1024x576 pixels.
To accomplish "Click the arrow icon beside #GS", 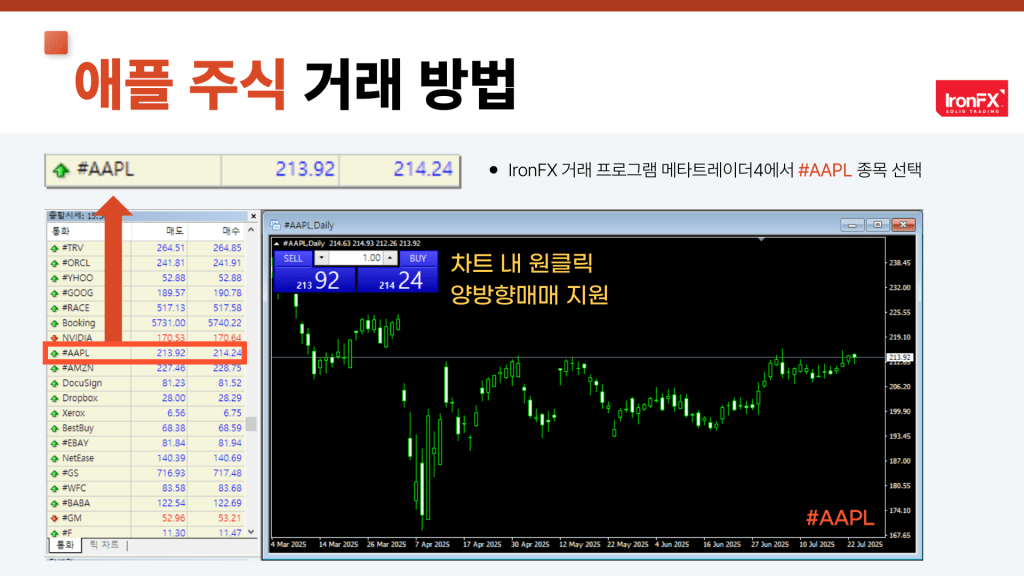I will [54, 473].
